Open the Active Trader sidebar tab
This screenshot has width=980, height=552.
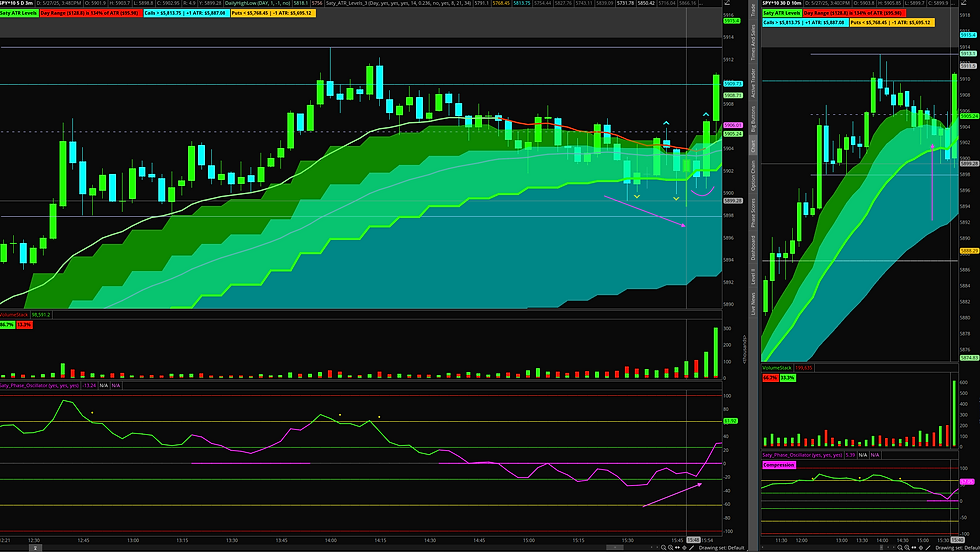tap(753, 83)
